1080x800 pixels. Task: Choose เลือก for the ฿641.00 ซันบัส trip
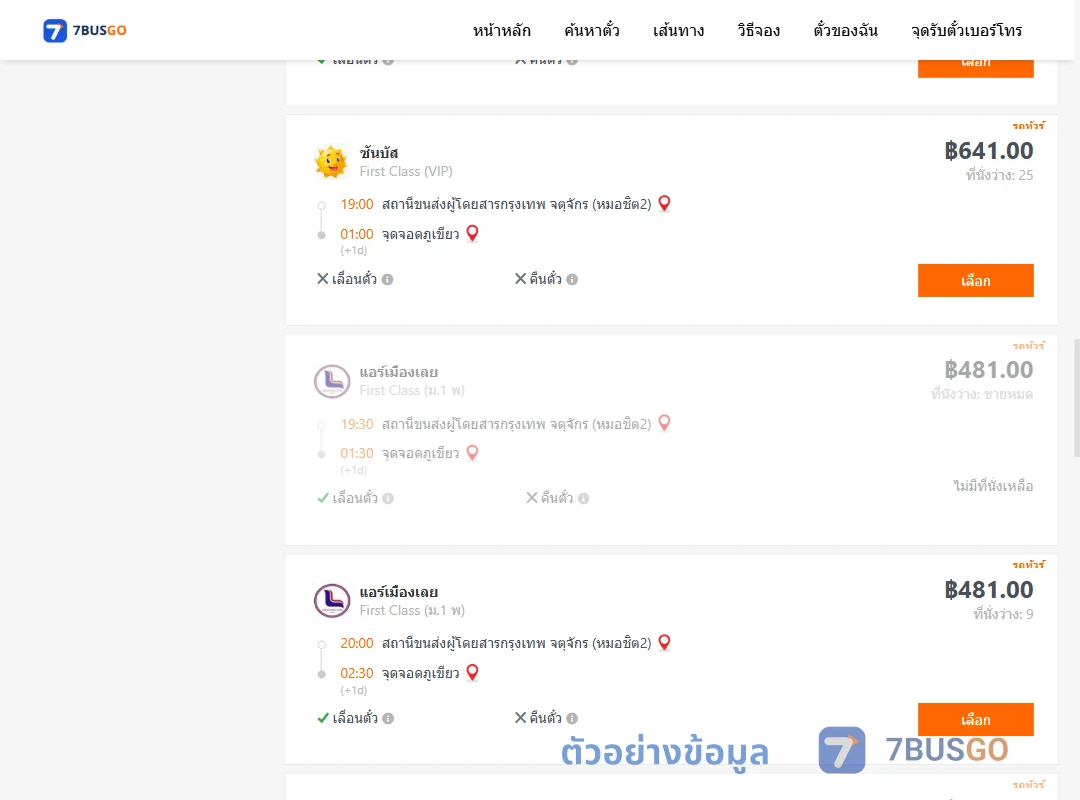pyautogui.click(x=975, y=280)
